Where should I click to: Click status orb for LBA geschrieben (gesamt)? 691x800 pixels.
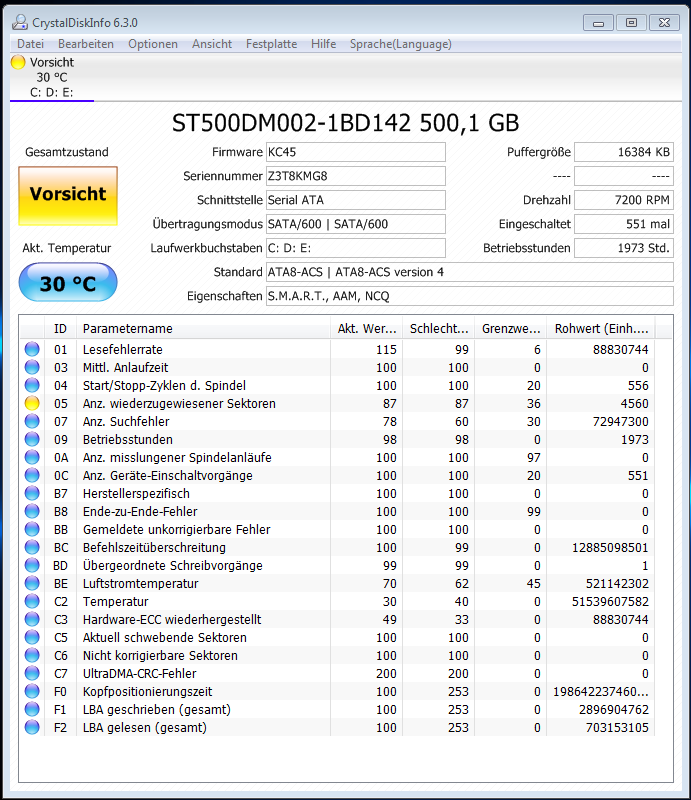(32, 709)
